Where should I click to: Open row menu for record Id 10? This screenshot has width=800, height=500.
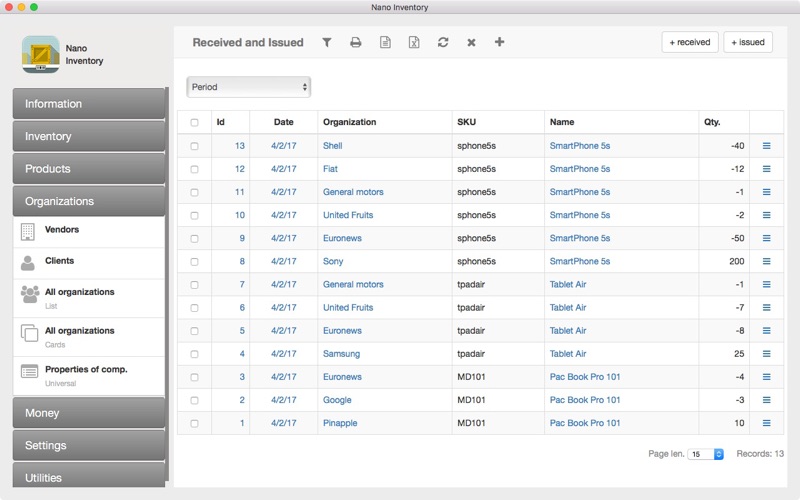[x=766, y=215]
